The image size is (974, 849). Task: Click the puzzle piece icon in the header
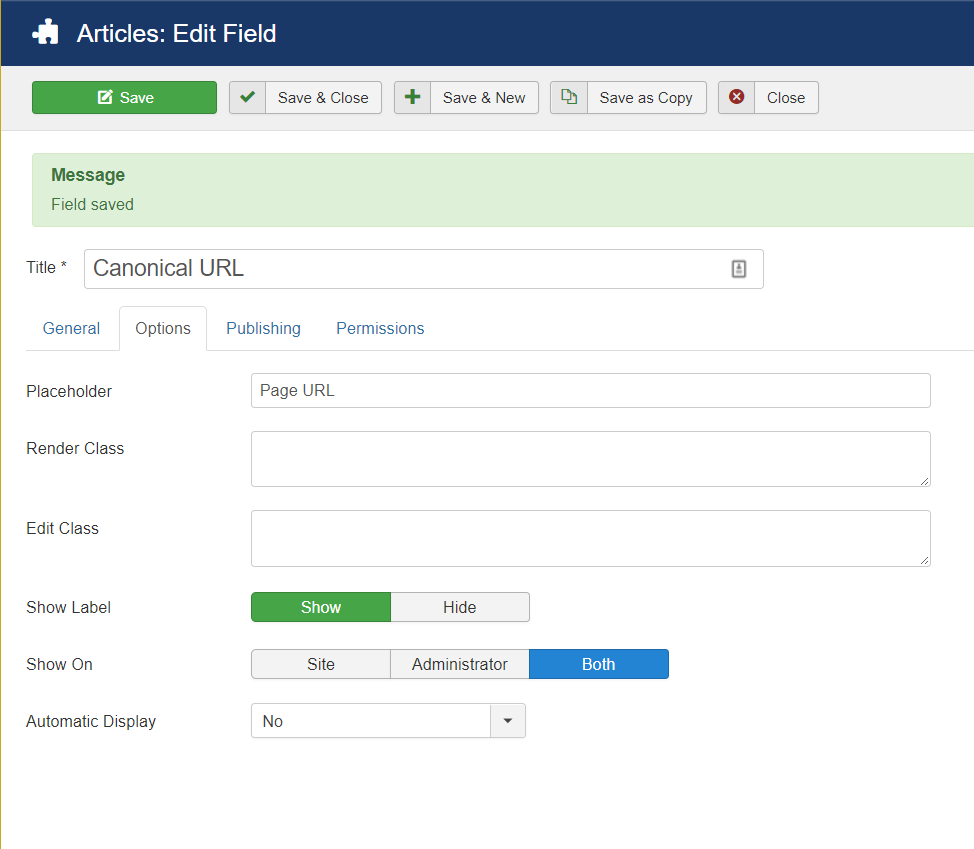click(44, 32)
